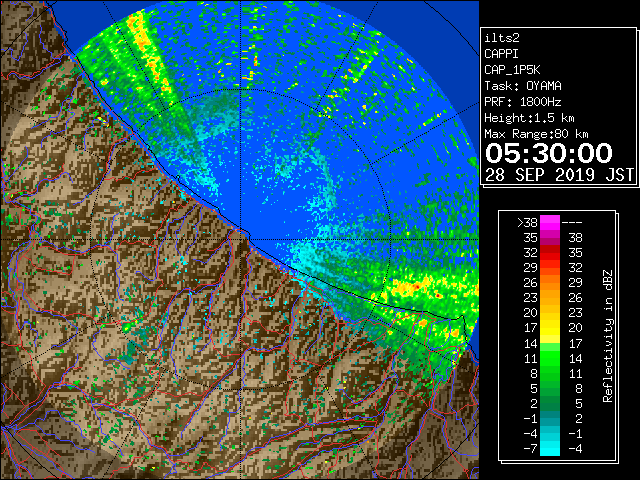Click the 05:30:00 timestamp

coord(549,153)
